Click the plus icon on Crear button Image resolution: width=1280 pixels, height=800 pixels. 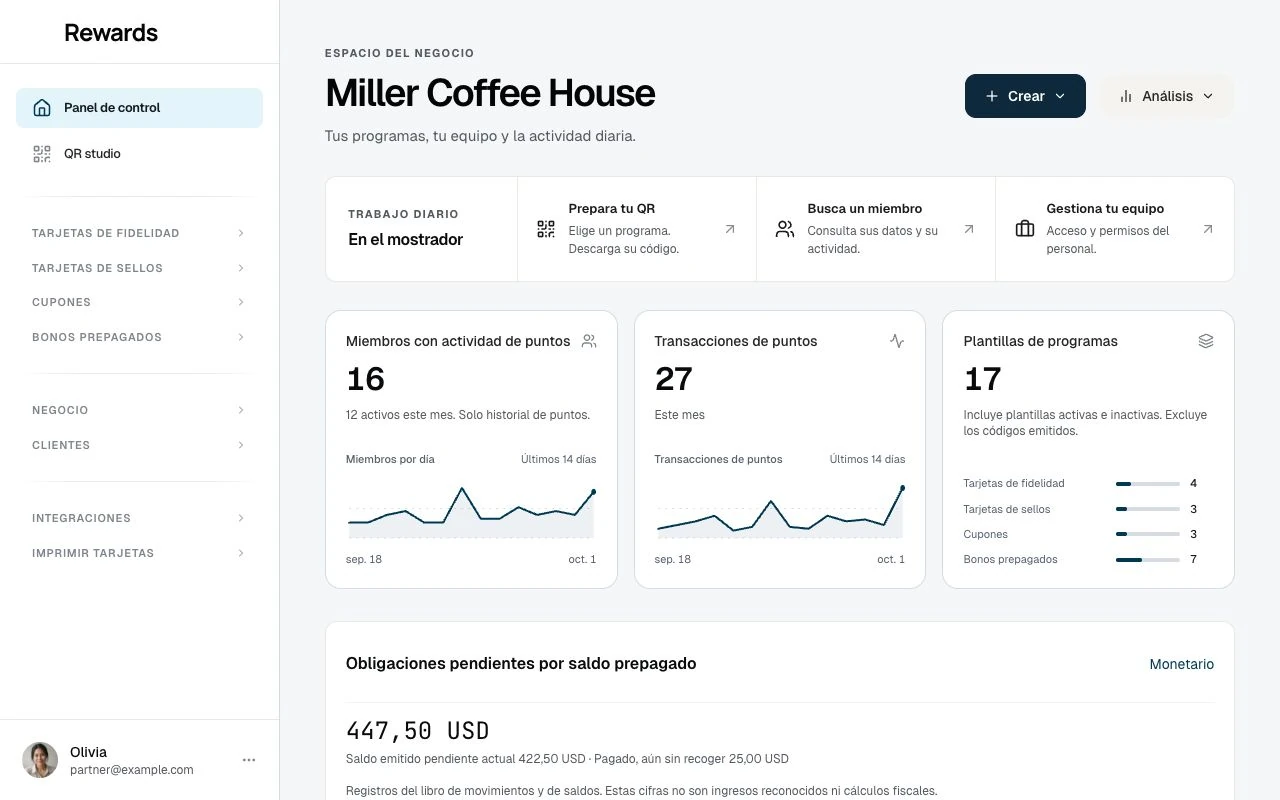(992, 96)
